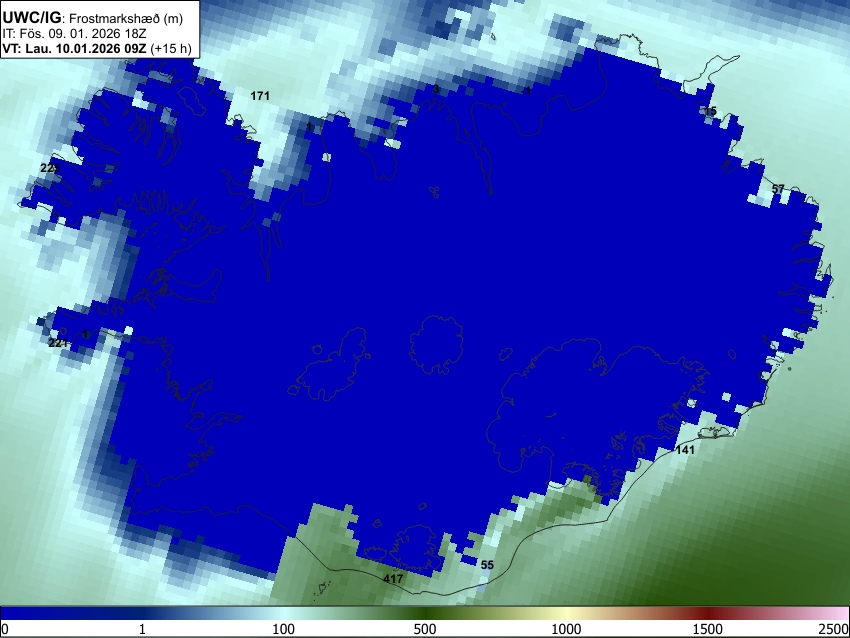
Task: Click the color scale label 100
Action: 284,629
